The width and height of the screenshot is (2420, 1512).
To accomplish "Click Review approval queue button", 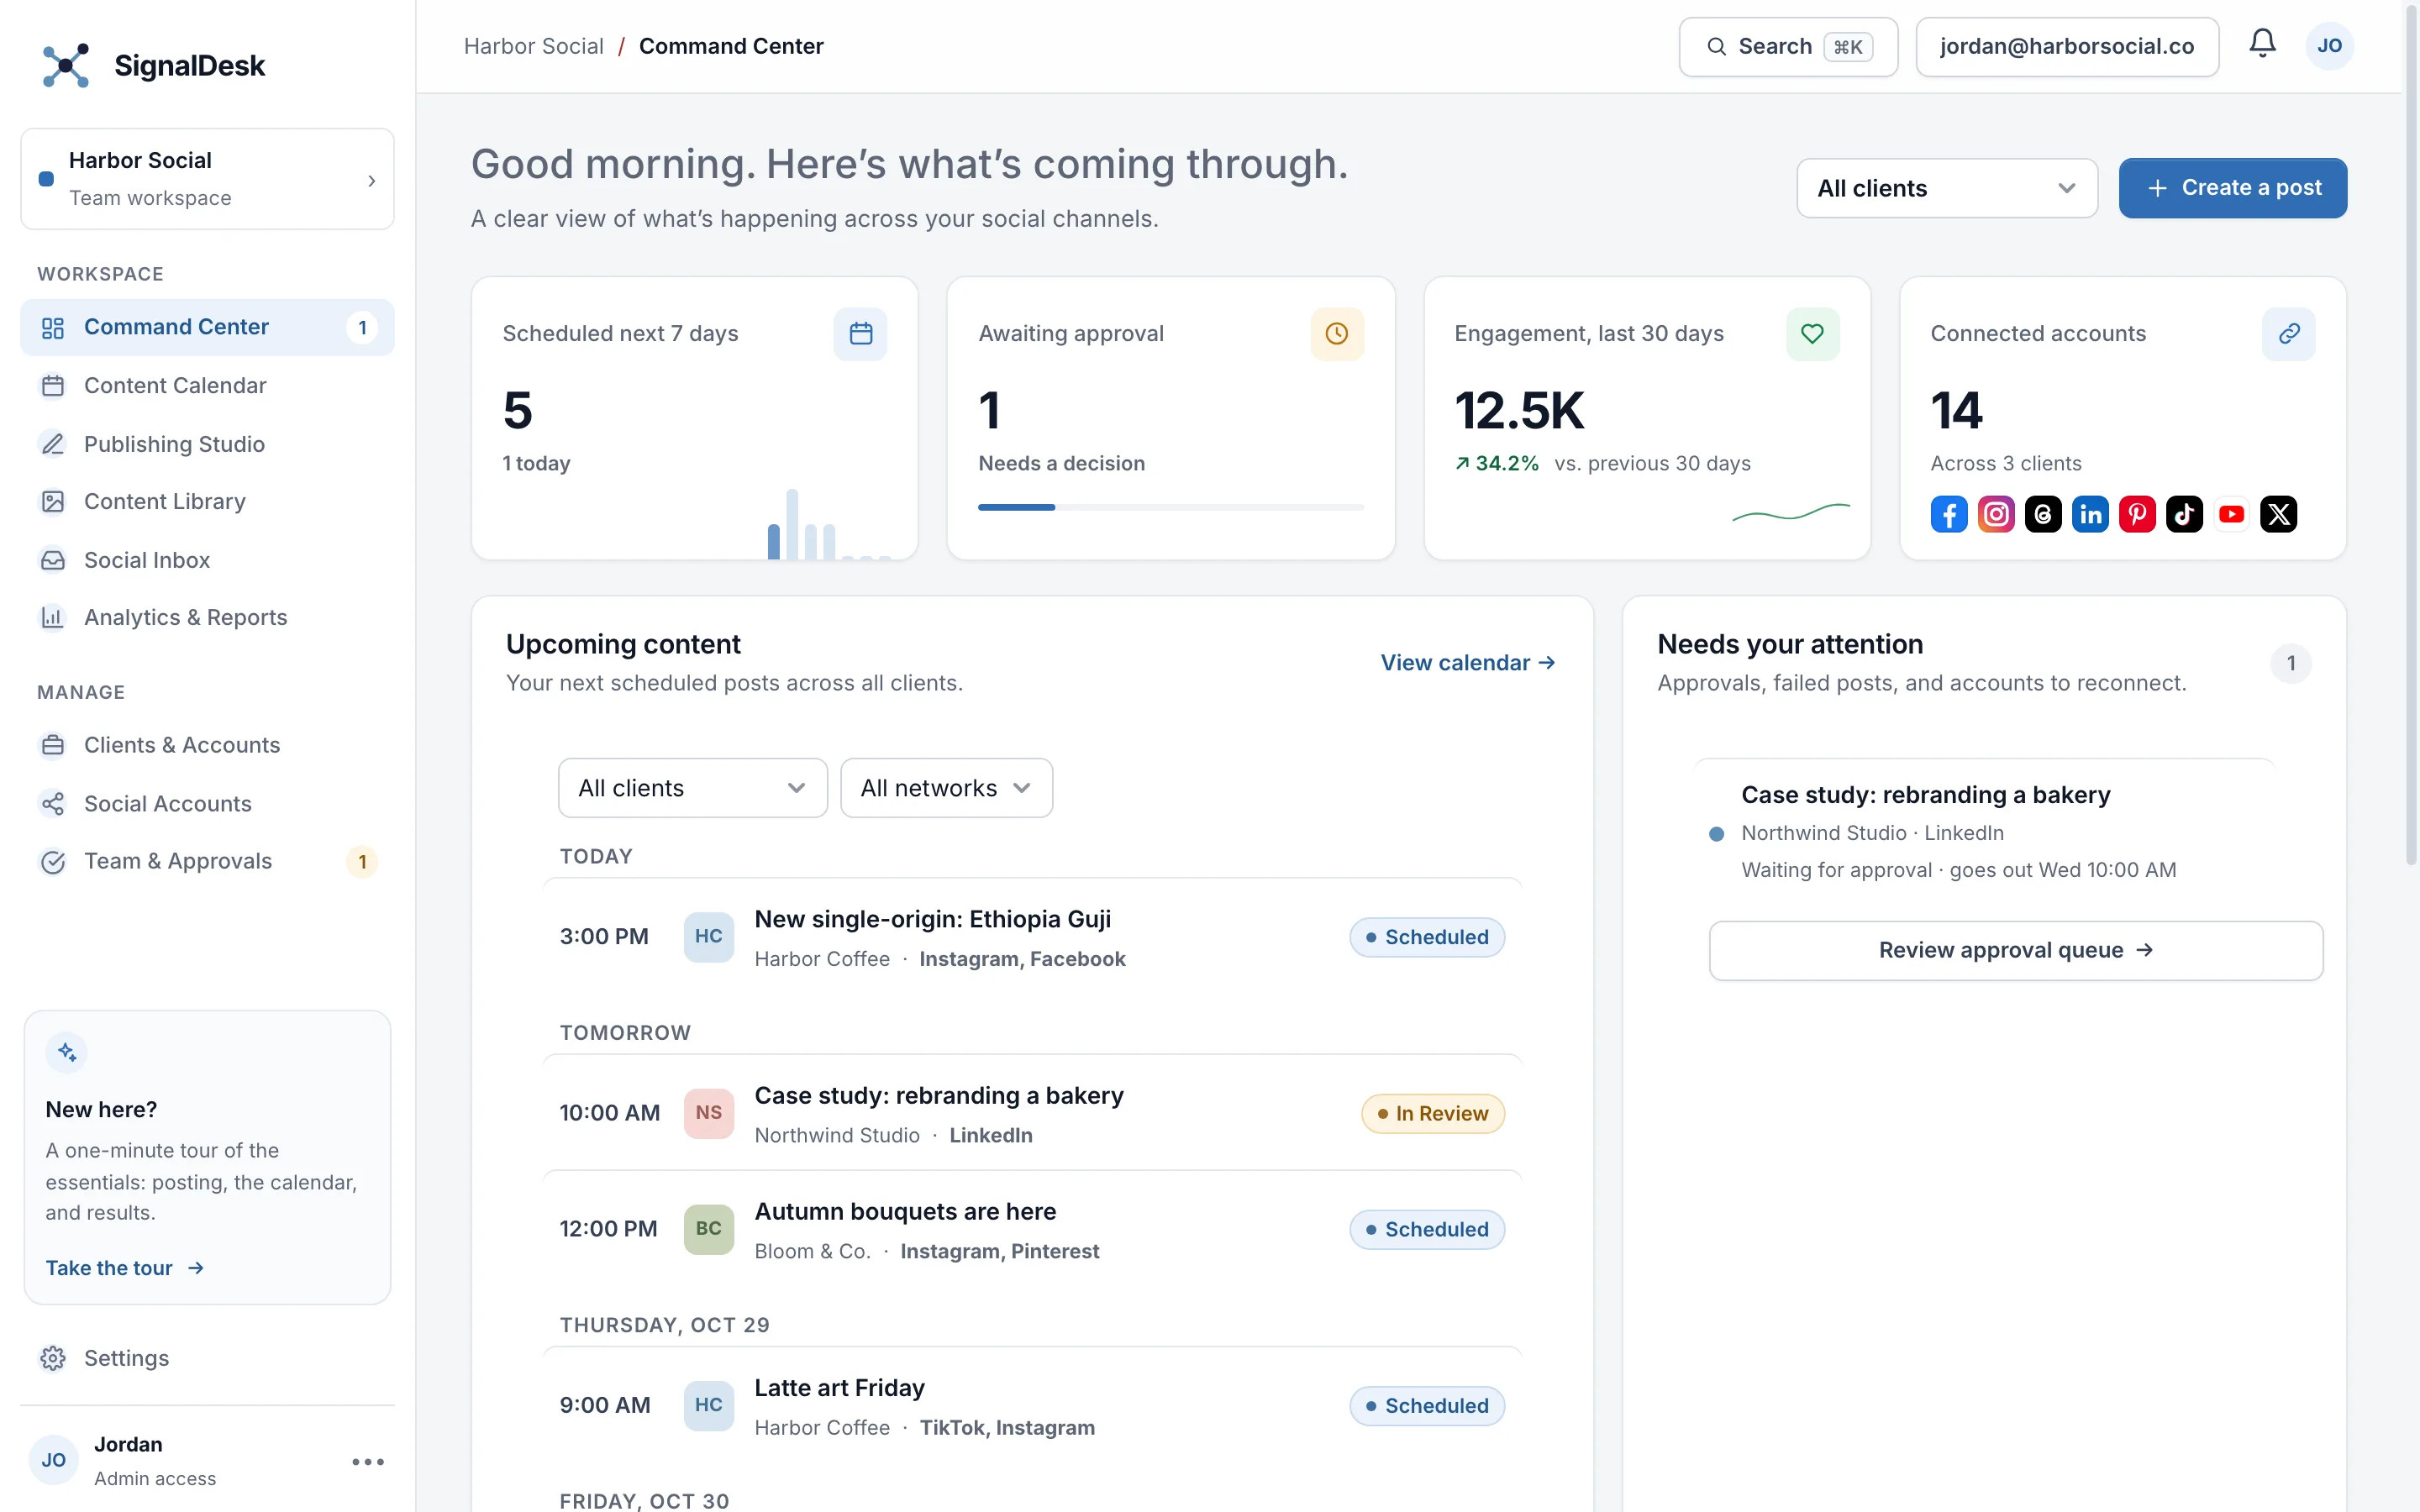I will (2015, 950).
